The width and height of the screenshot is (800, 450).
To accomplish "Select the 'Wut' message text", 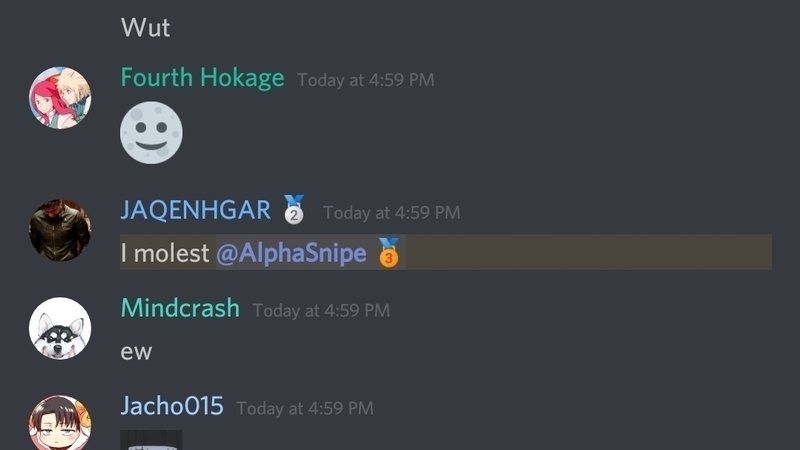I will pos(145,28).
